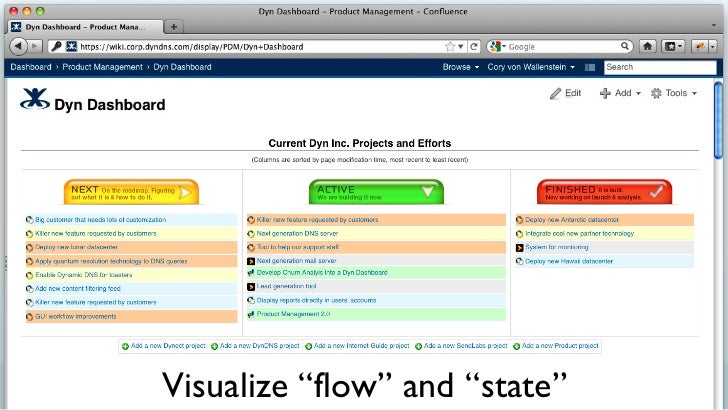Click the icon beside 'Big customer that needs lots of customization'
The image size is (728, 410).
click(29, 220)
